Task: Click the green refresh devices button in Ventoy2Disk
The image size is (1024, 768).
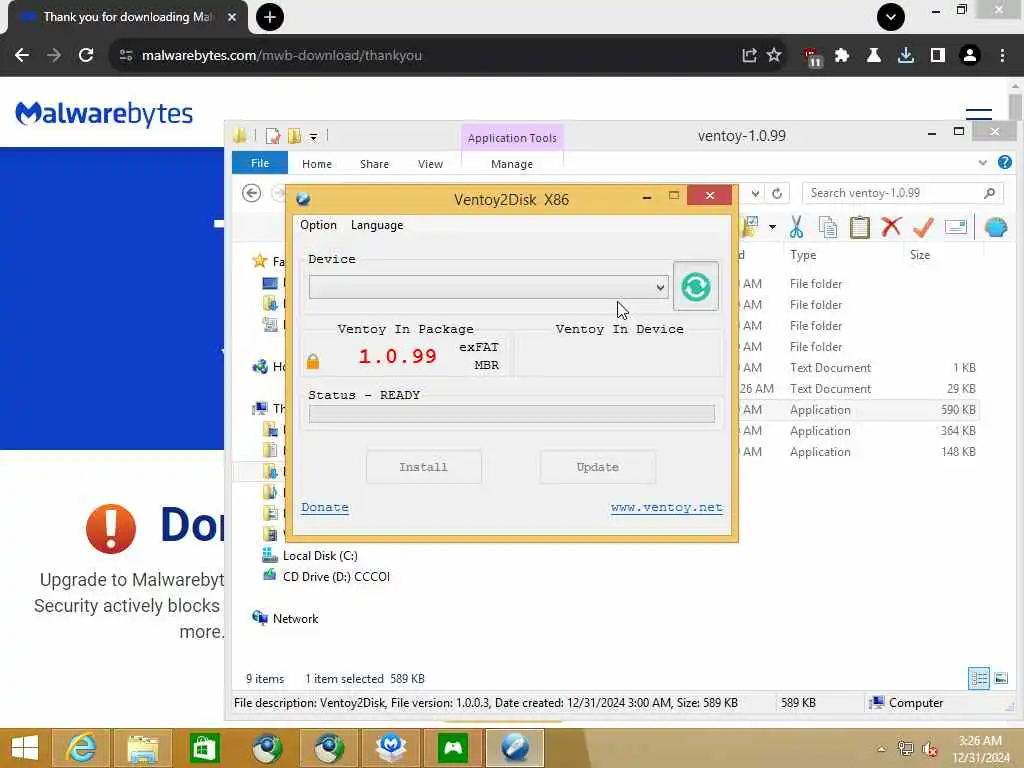Action: click(696, 287)
